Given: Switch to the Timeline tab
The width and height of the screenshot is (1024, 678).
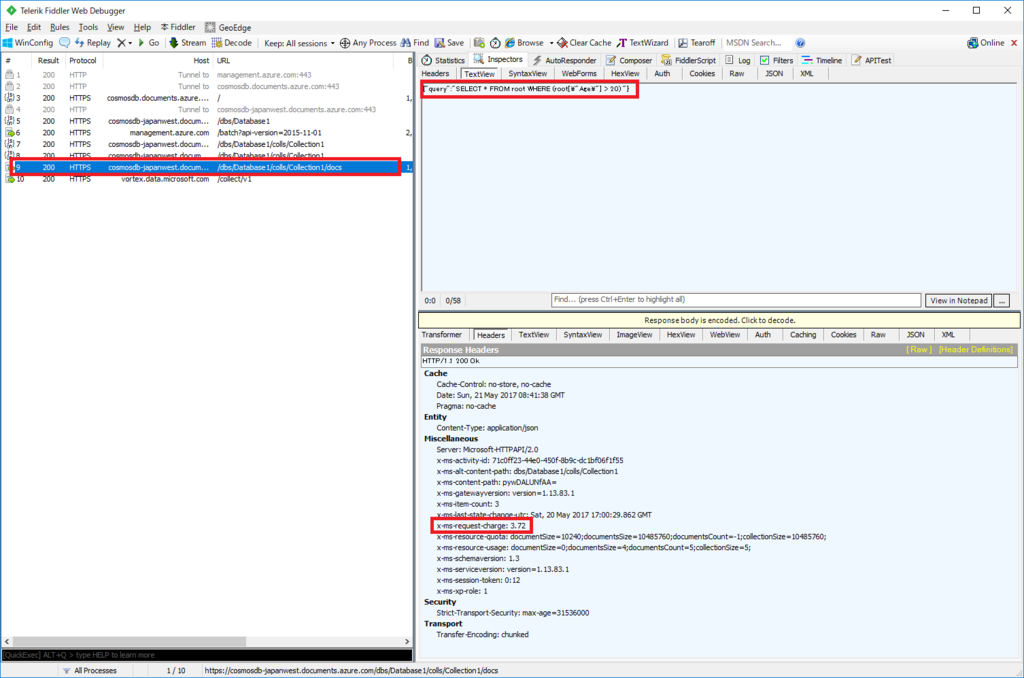Looking at the screenshot, I should coord(822,60).
